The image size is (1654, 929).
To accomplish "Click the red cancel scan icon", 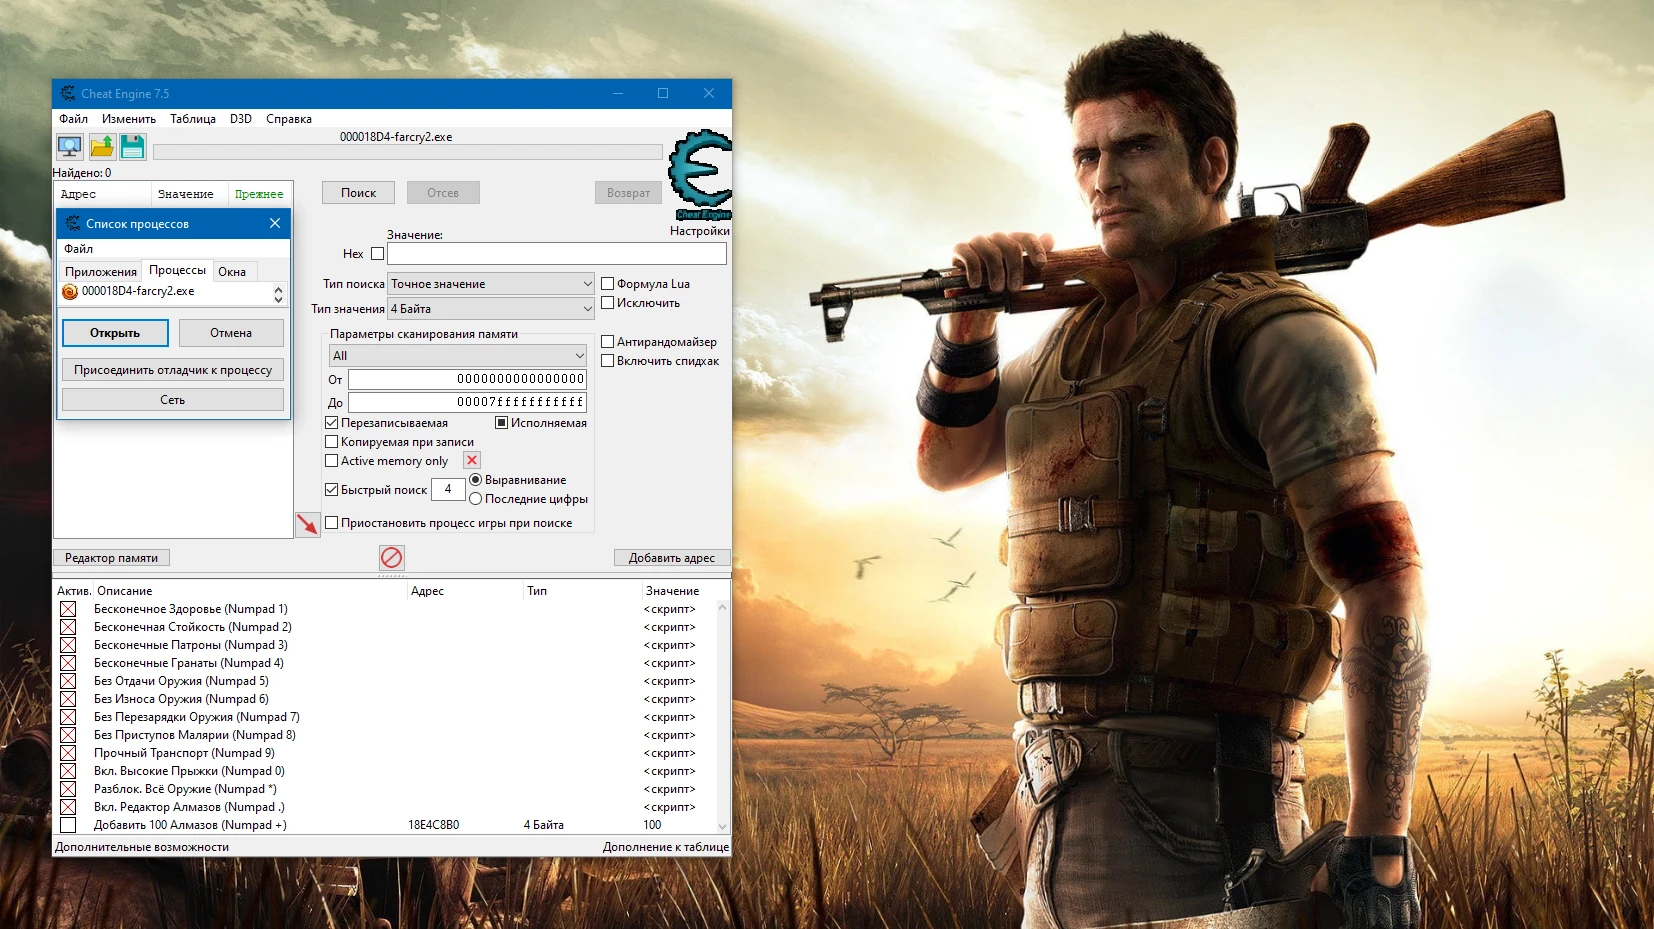I will (x=391, y=558).
